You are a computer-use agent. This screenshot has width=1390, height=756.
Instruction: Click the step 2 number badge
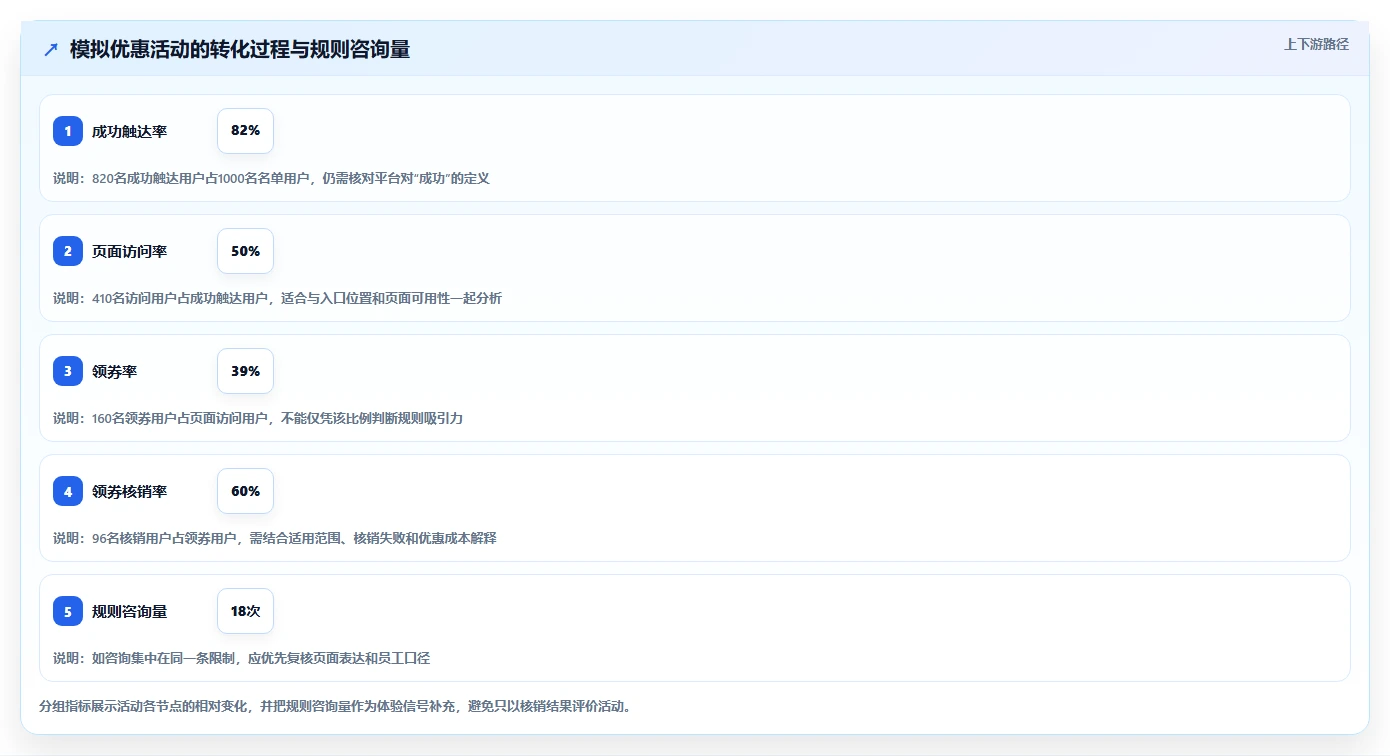(x=68, y=251)
